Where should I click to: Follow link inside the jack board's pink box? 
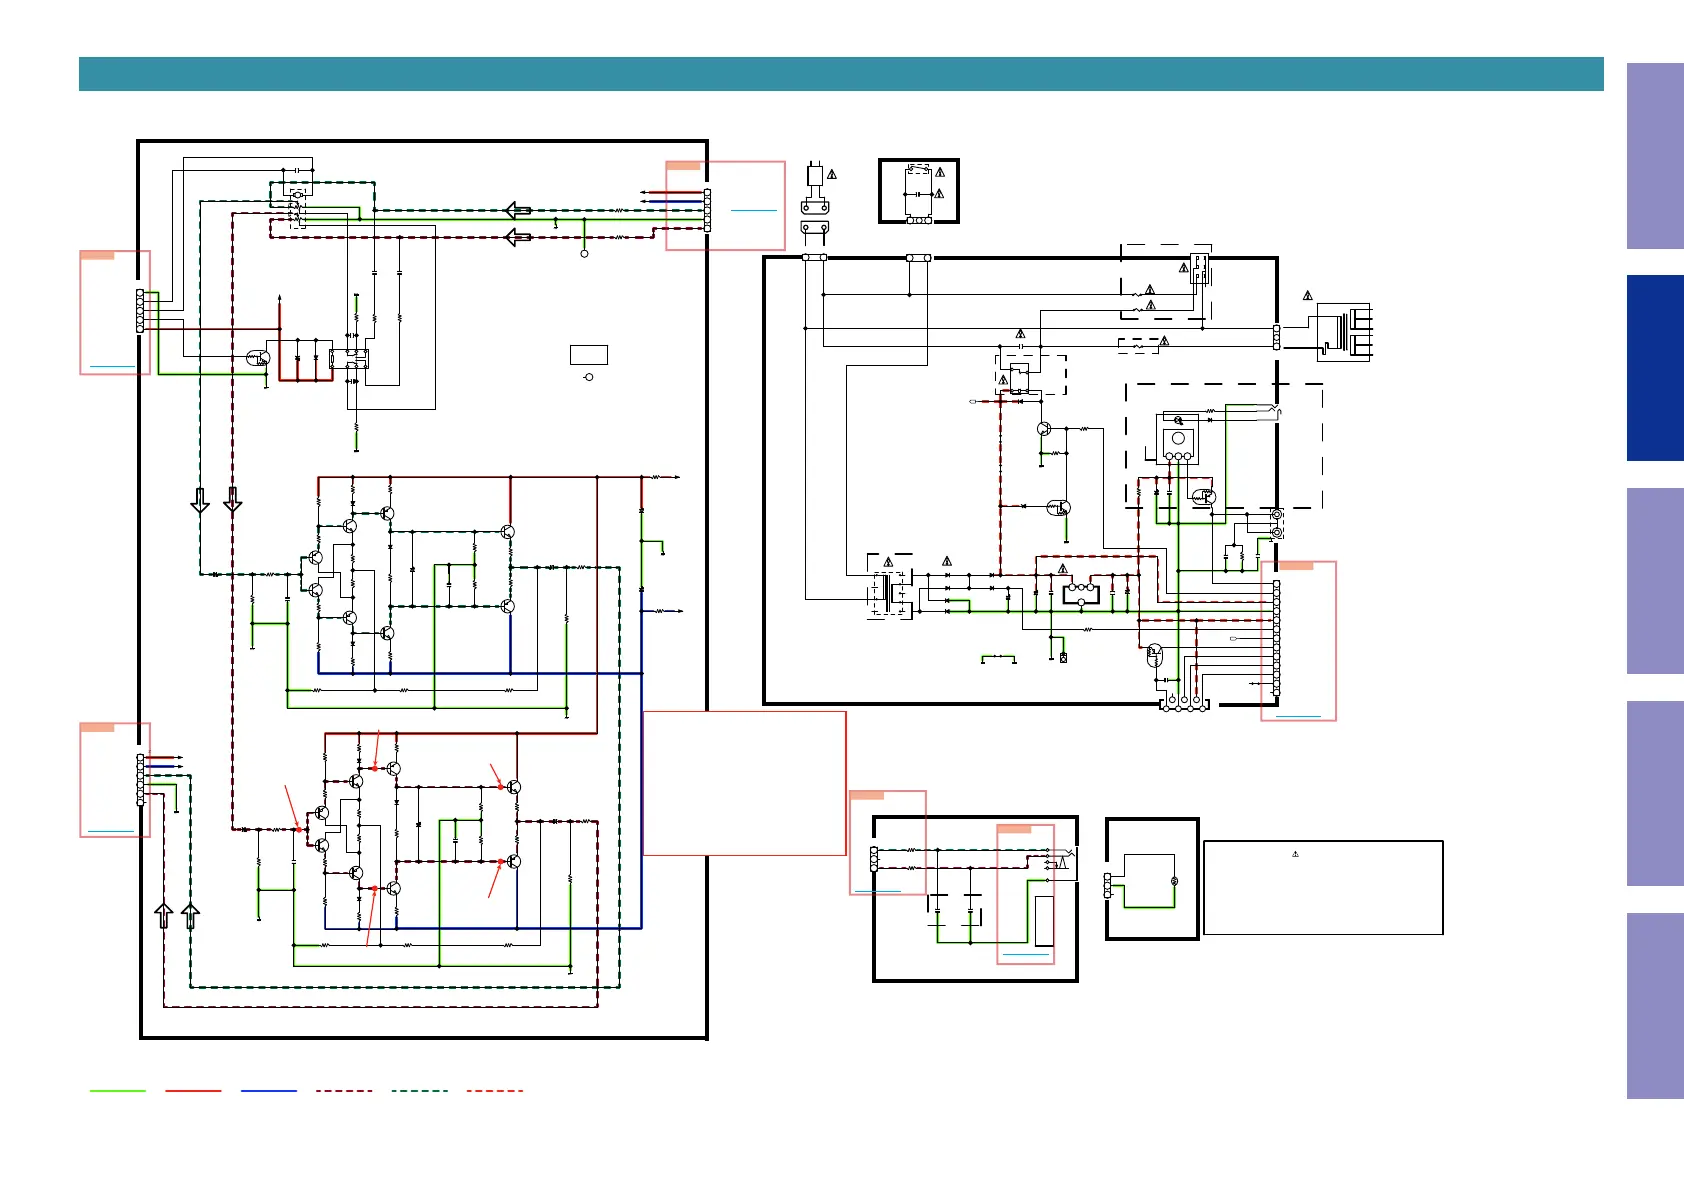(x=1026, y=956)
